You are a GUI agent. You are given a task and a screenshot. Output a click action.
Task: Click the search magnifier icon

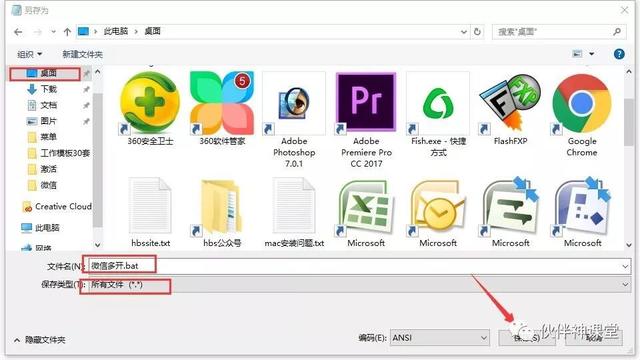point(617,31)
